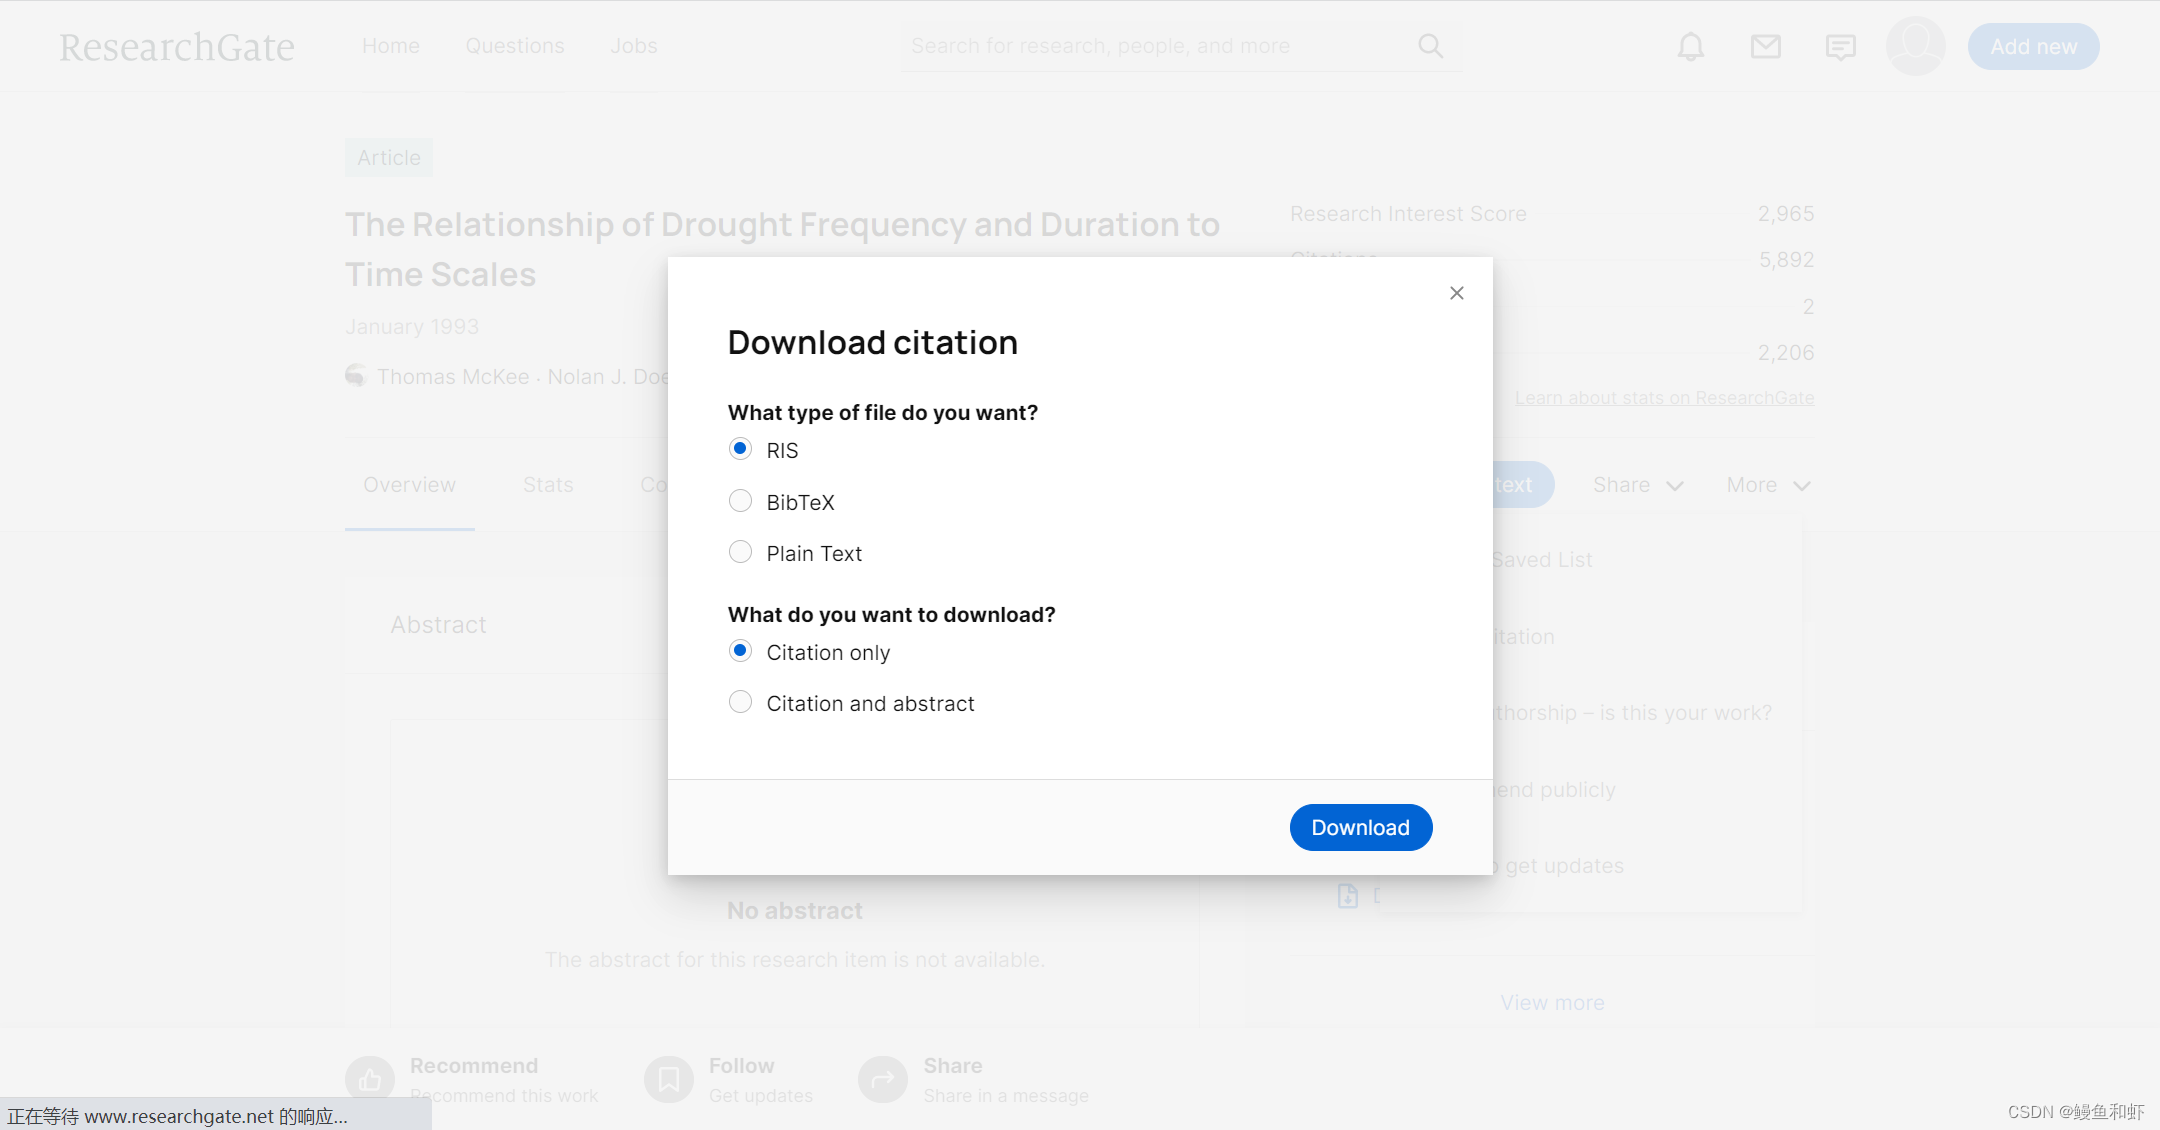This screenshot has width=2160, height=1130.
Task: Click the Follow bookmark icon
Action: 668,1080
